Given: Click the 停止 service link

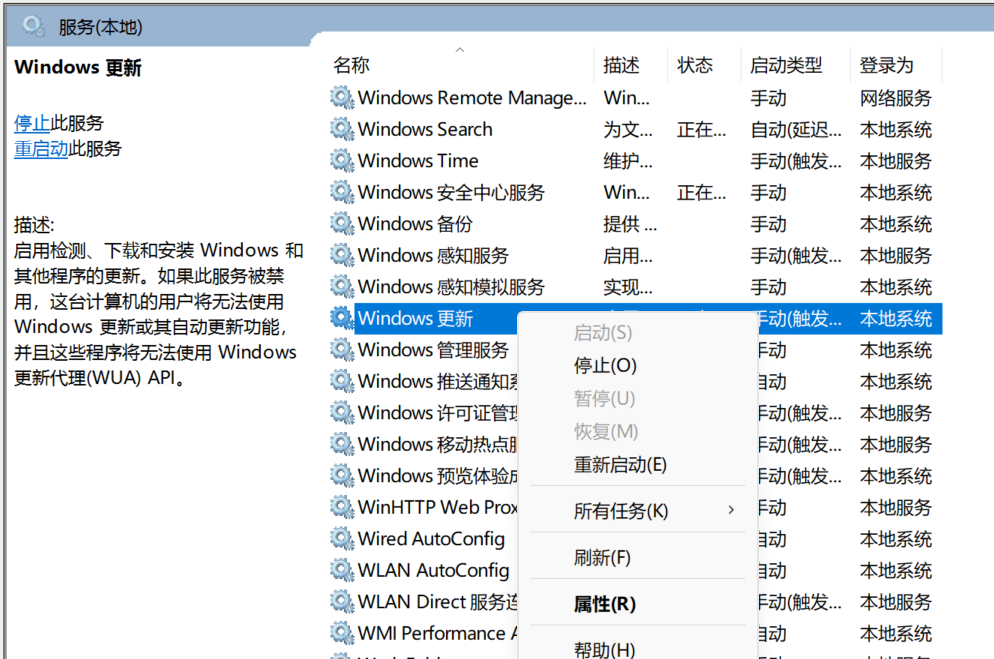Looking at the screenshot, I should point(32,123).
